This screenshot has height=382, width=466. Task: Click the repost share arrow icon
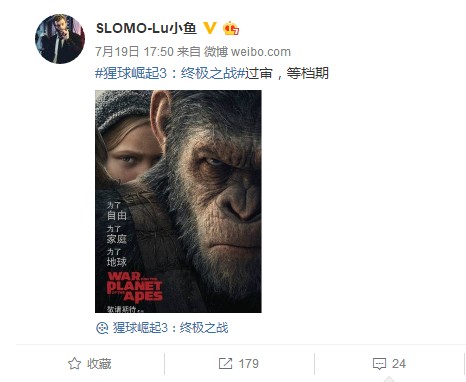[x=225, y=364]
